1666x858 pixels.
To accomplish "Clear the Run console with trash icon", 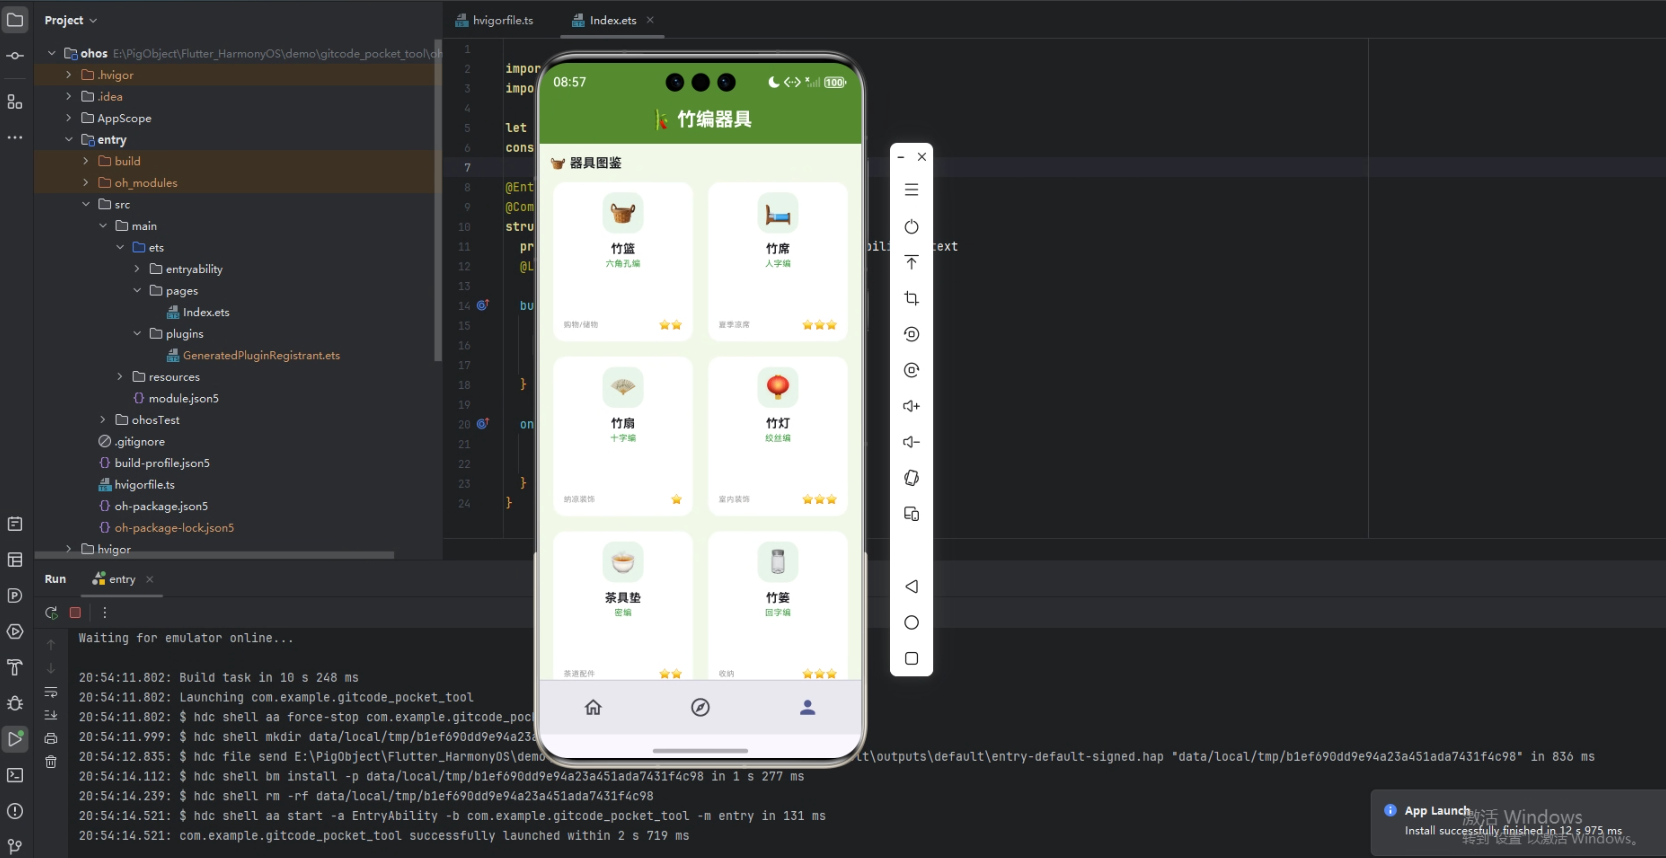I will click(x=51, y=762).
